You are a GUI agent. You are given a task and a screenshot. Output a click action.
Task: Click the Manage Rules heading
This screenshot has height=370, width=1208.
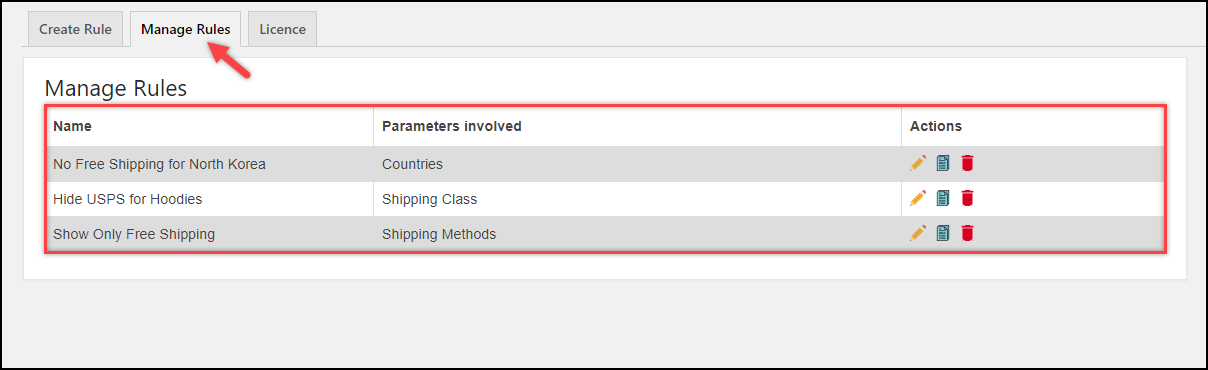tap(116, 88)
